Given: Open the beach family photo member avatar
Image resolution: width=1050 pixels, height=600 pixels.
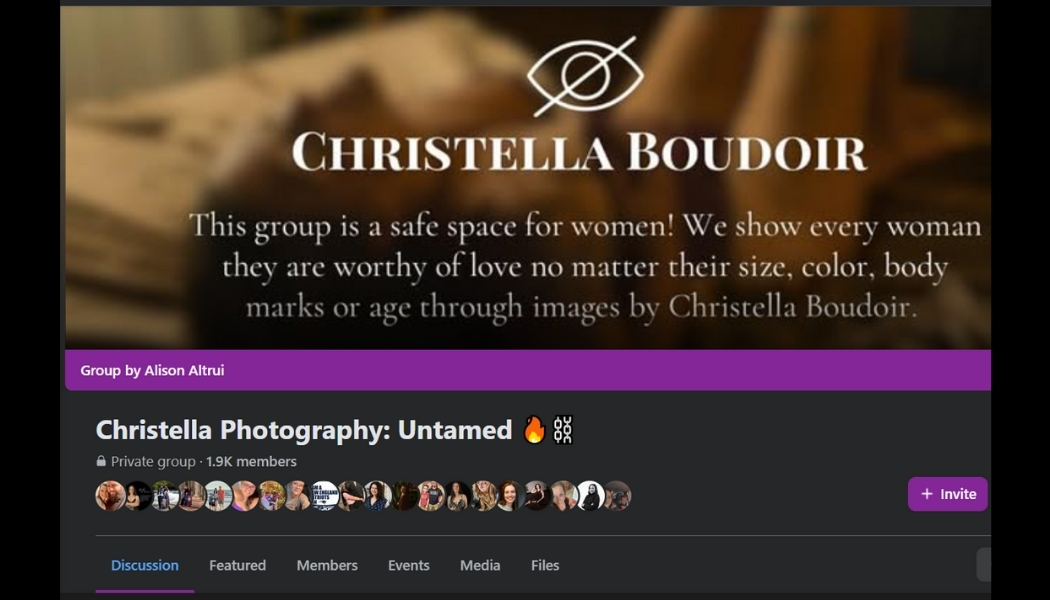Looking at the screenshot, I should point(218,496).
